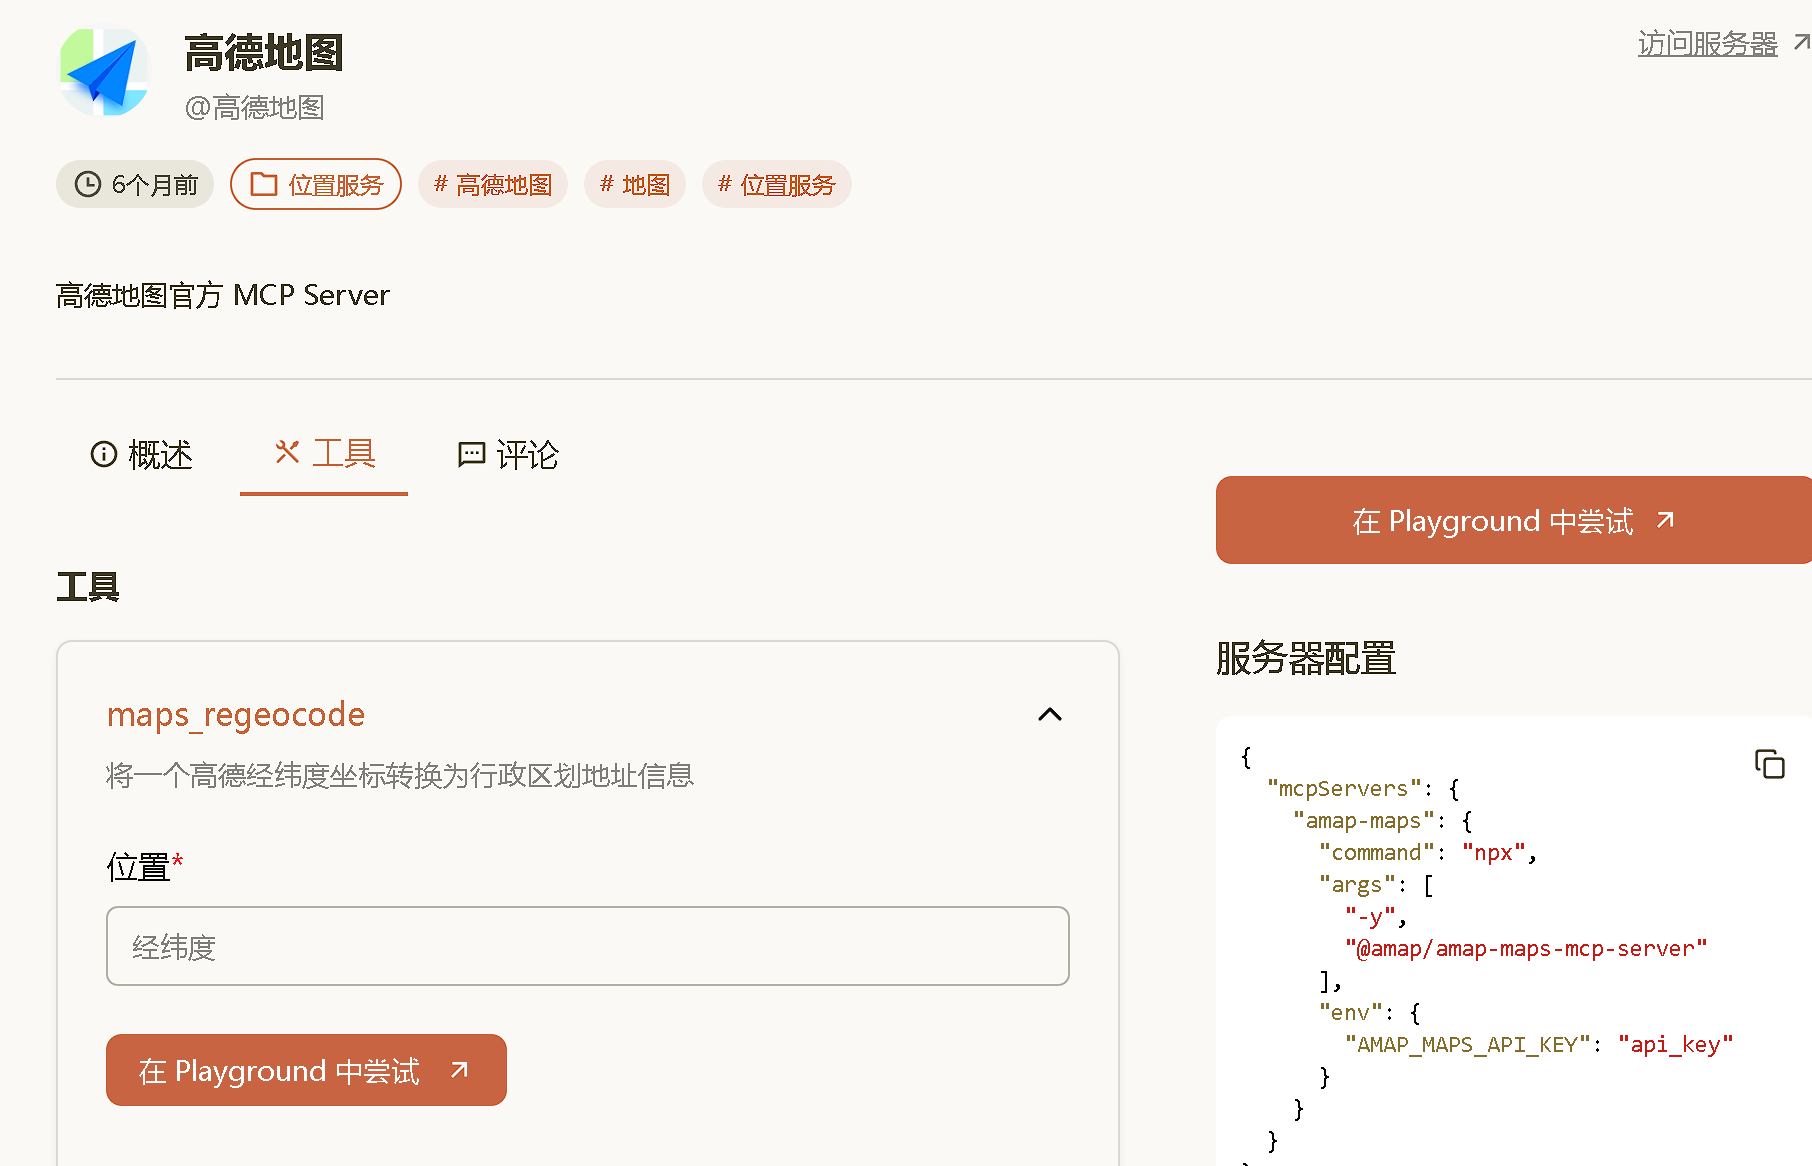
Task: Copy the server configuration JSON
Action: [1769, 764]
